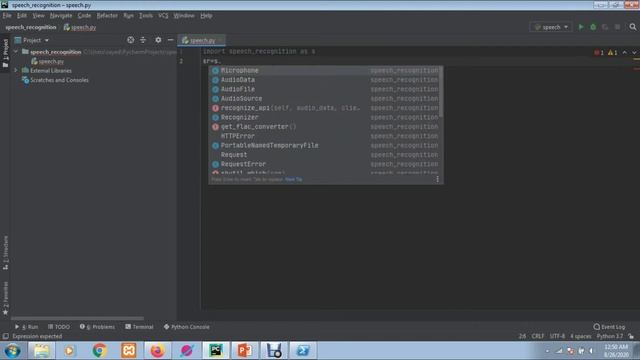This screenshot has width=640, height=360.
Task: Click the error count indicator in editor
Action: click(599, 52)
